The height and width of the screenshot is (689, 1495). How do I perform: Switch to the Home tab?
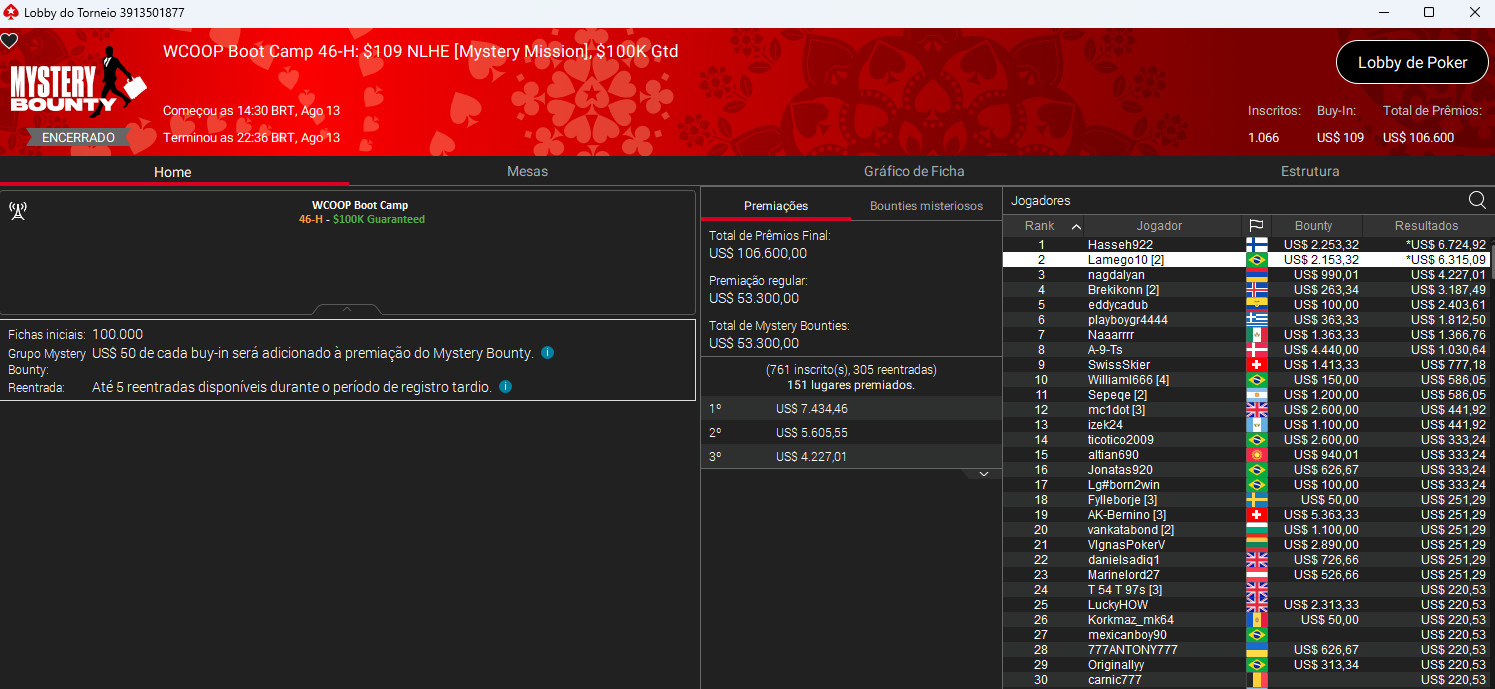tap(173, 172)
